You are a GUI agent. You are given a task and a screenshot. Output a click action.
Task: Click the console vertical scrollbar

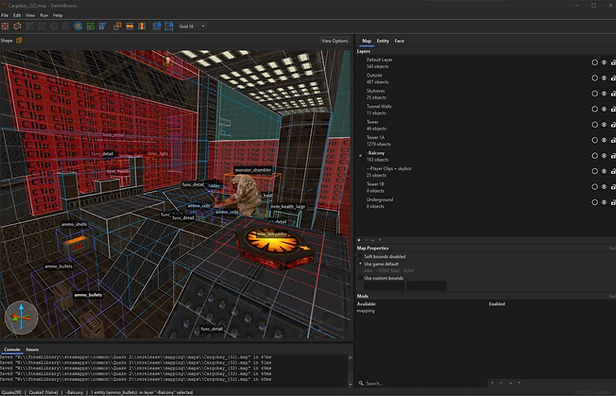pyautogui.click(x=350, y=370)
